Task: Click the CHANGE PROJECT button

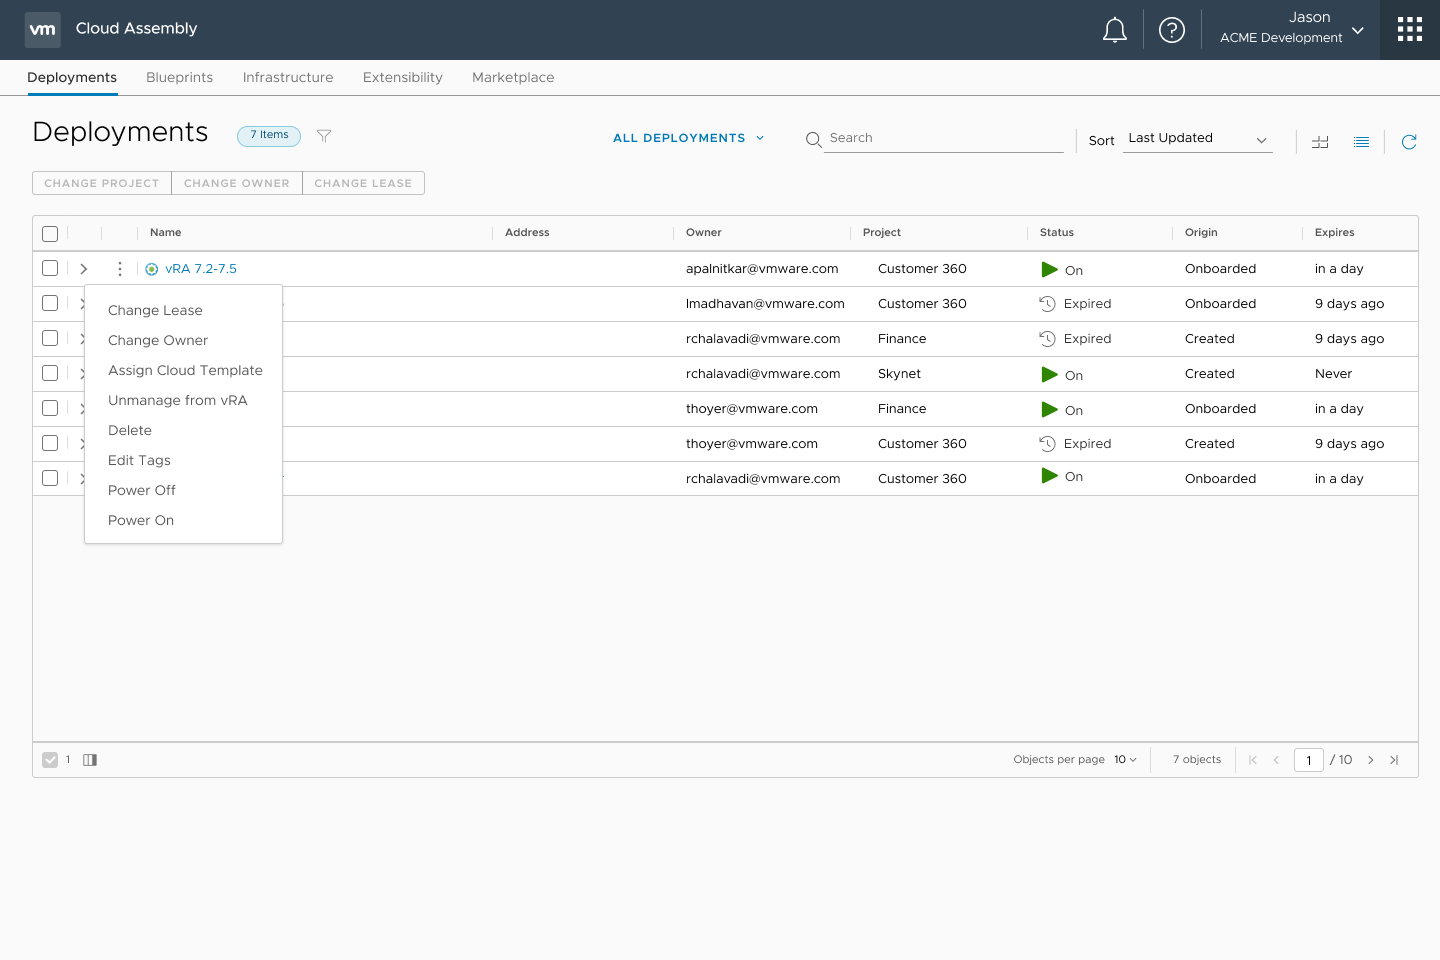Action: (102, 183)
